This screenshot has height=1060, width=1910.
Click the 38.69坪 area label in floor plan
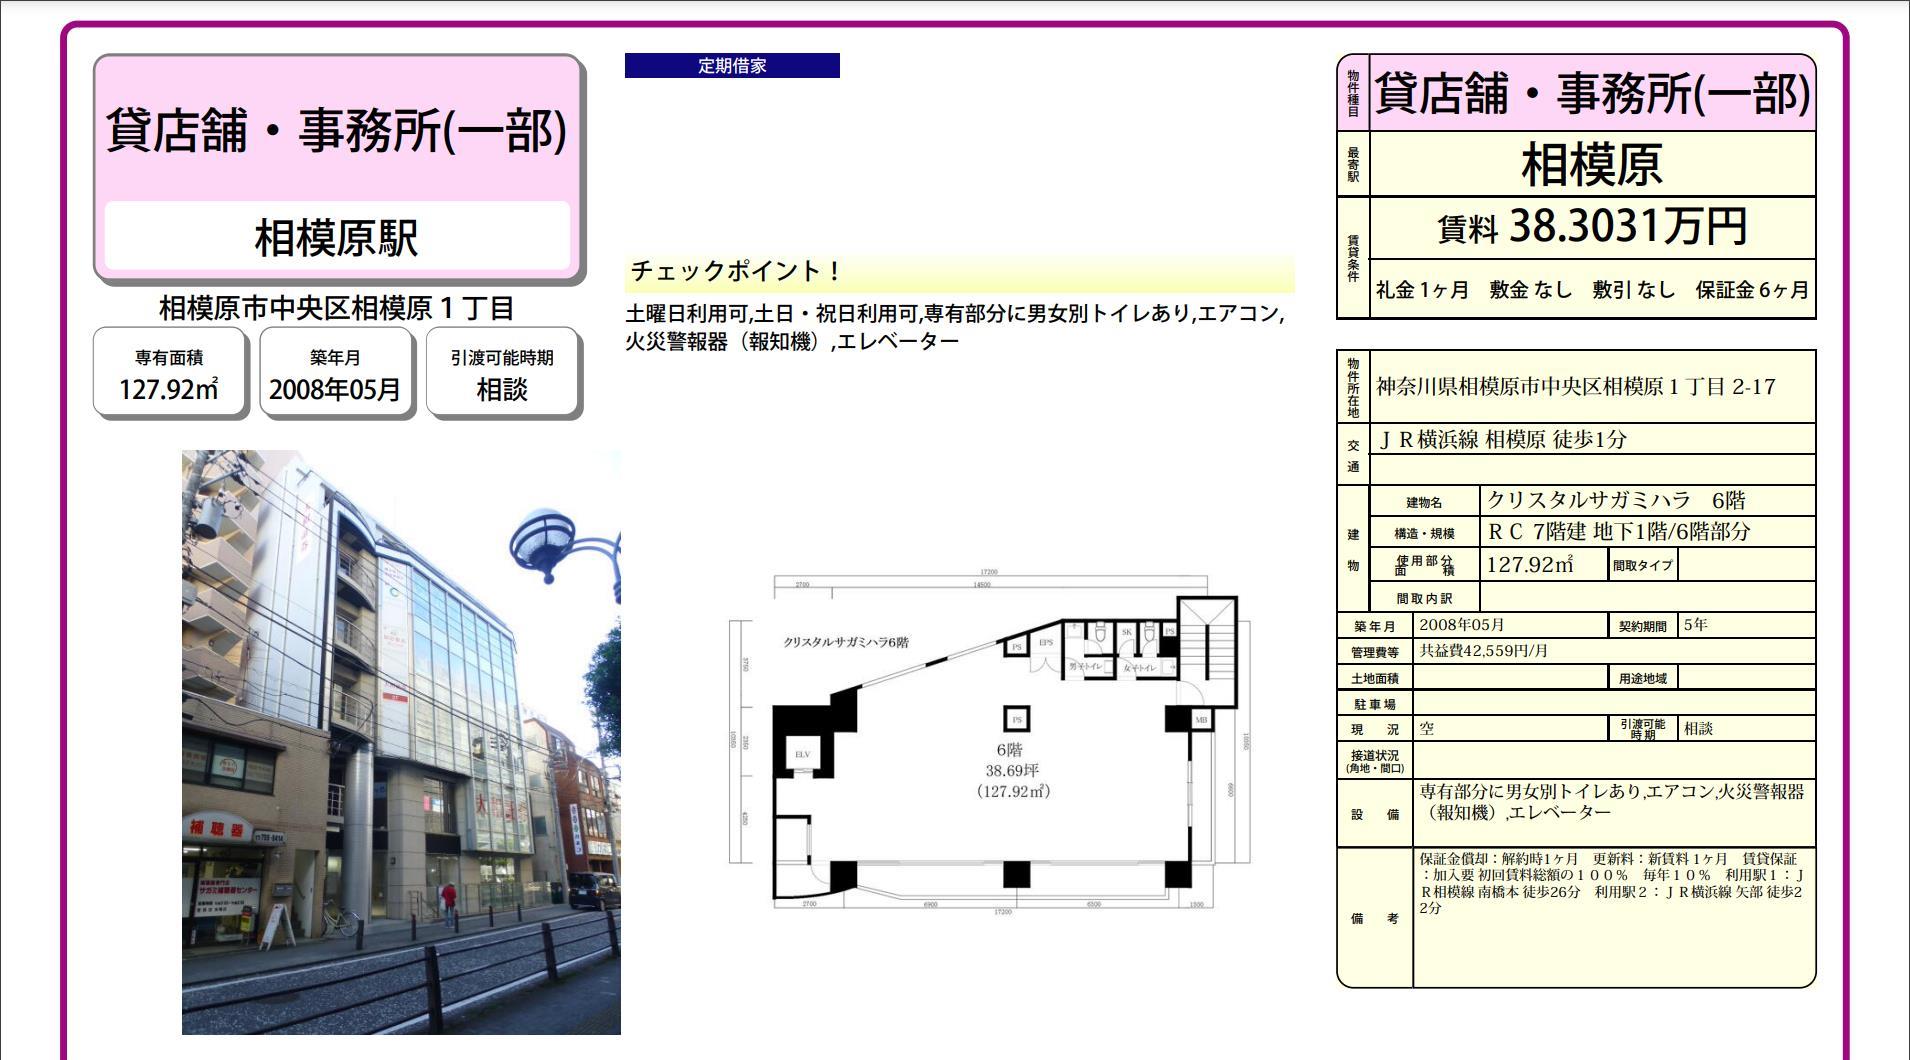(x=1012, y=771)
